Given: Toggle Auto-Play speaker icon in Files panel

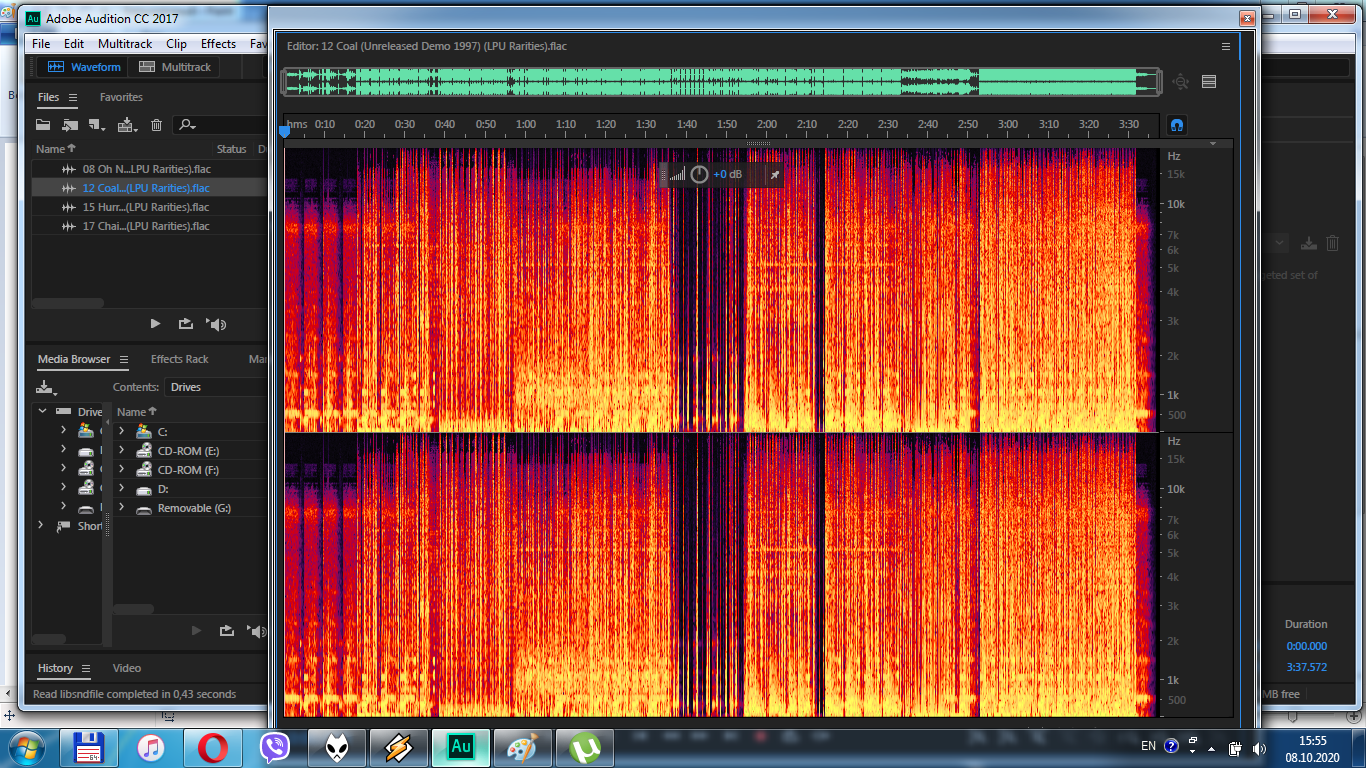Looking at the screenshot, I should (x=216, y=324).
